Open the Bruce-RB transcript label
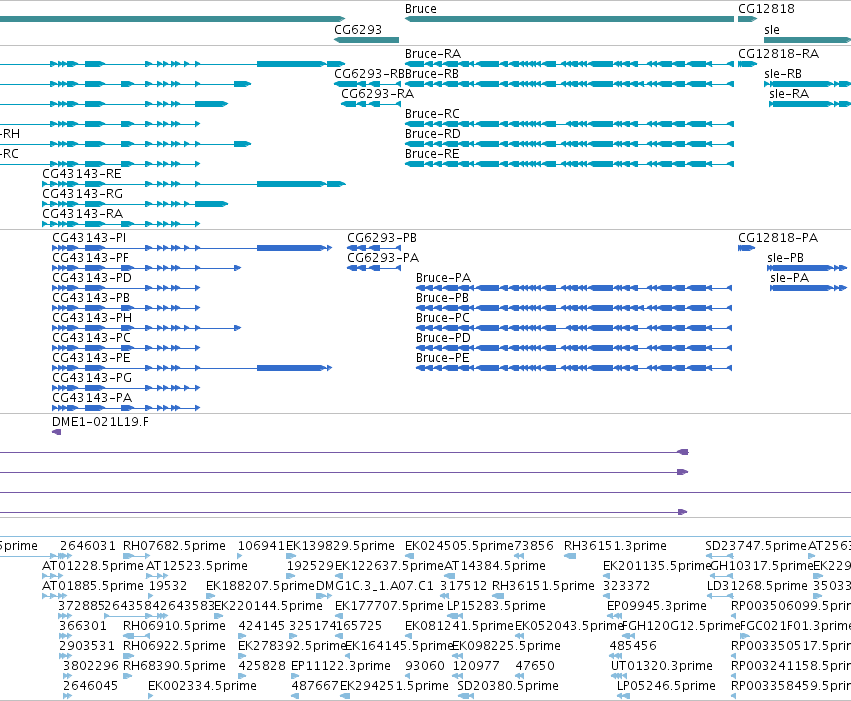The width and height of the screenshot is (851, 701). [431, 74]
